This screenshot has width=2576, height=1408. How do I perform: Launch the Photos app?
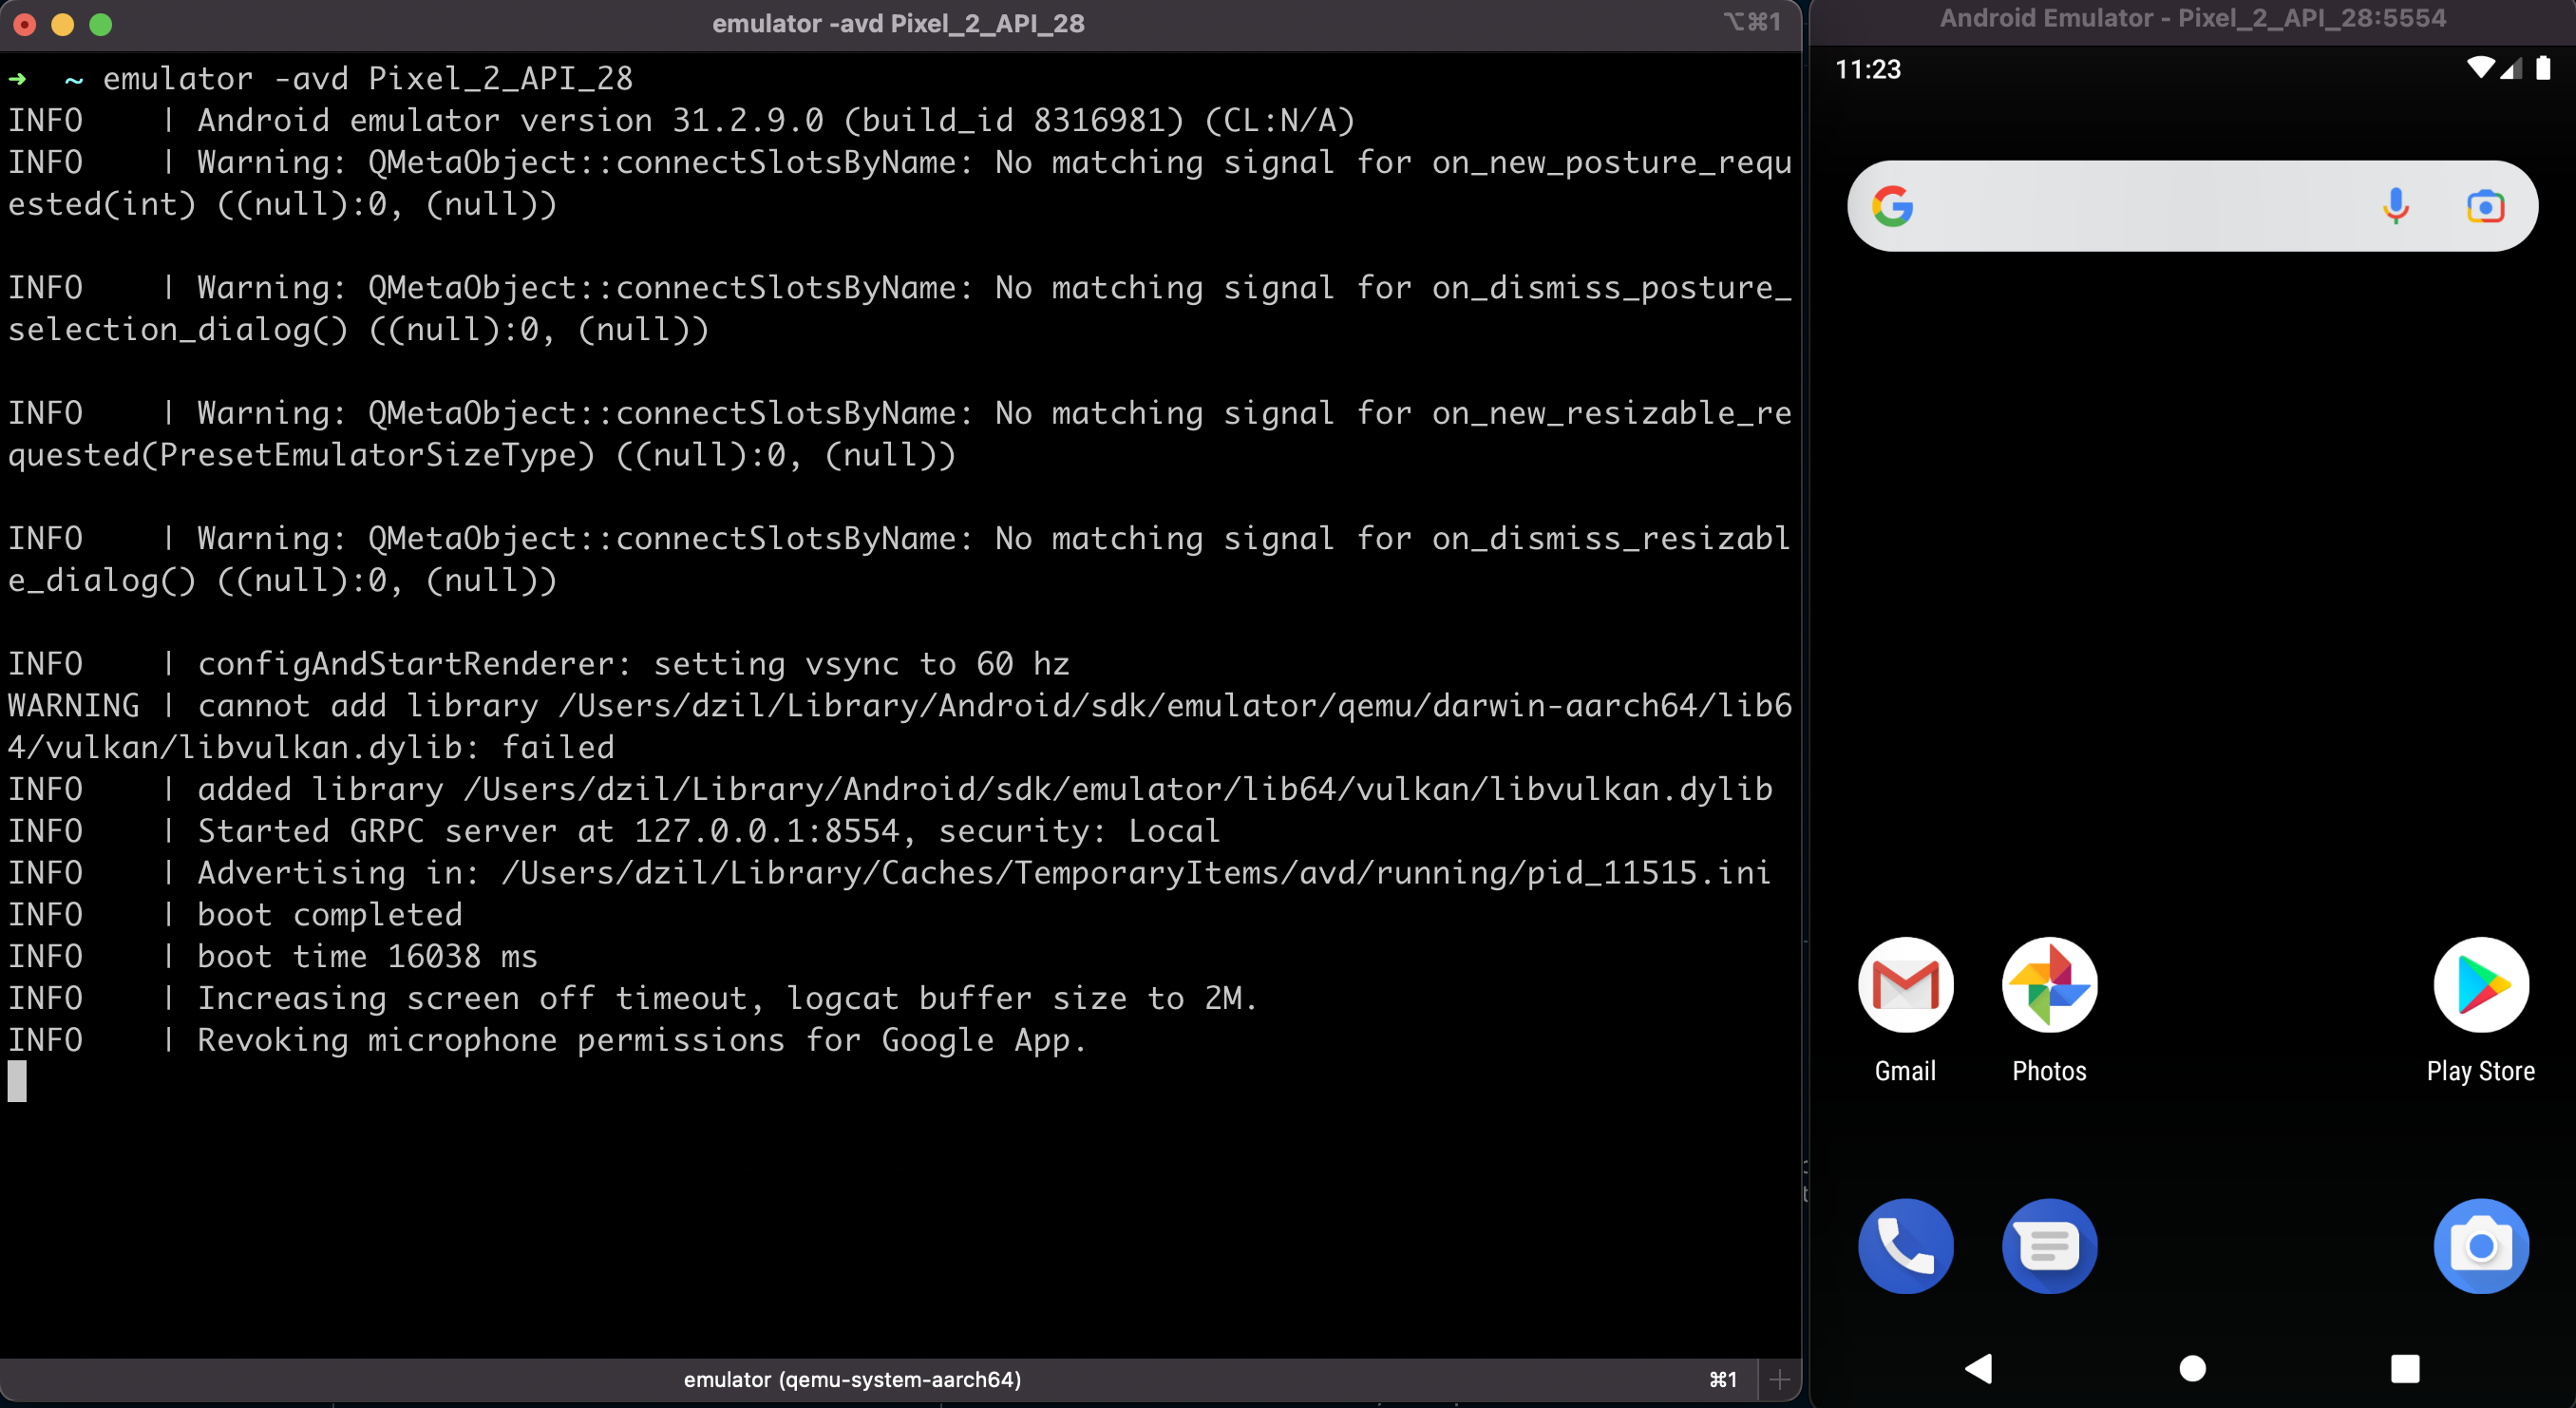point(2049,985)
